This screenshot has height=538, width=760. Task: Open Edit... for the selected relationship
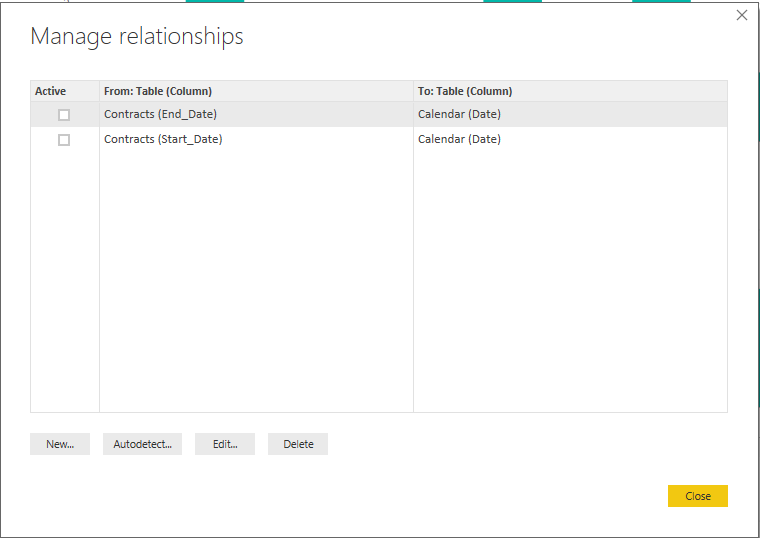225,444
